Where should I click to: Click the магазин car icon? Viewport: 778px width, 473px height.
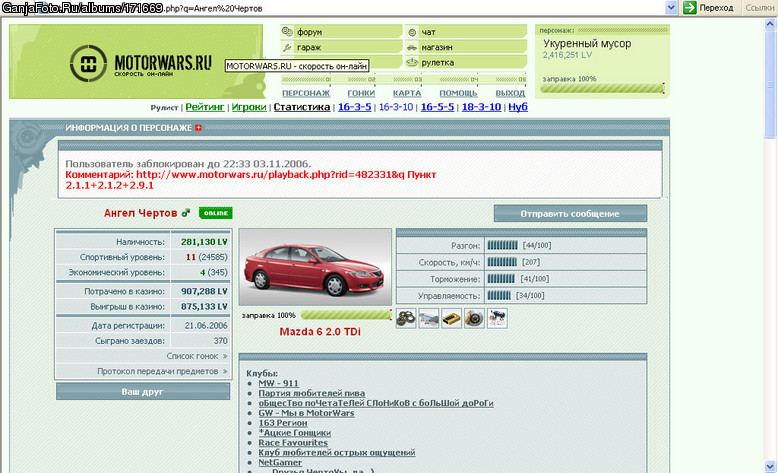(412, 48)
